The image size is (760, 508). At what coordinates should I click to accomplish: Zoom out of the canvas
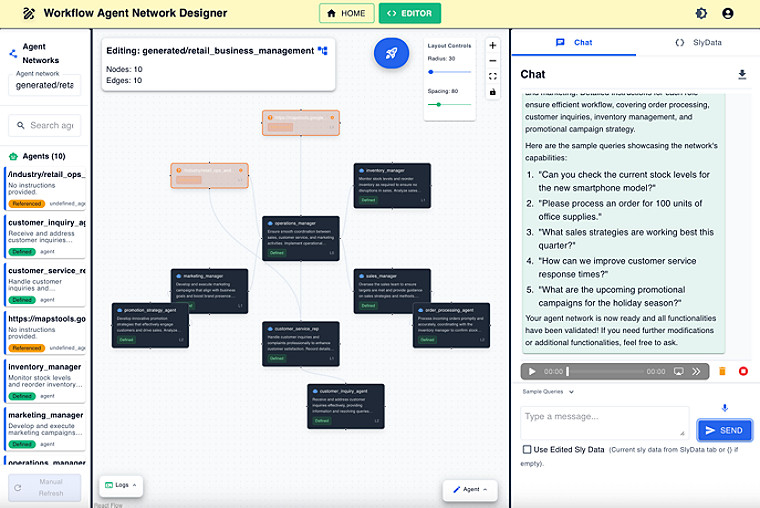492,60
